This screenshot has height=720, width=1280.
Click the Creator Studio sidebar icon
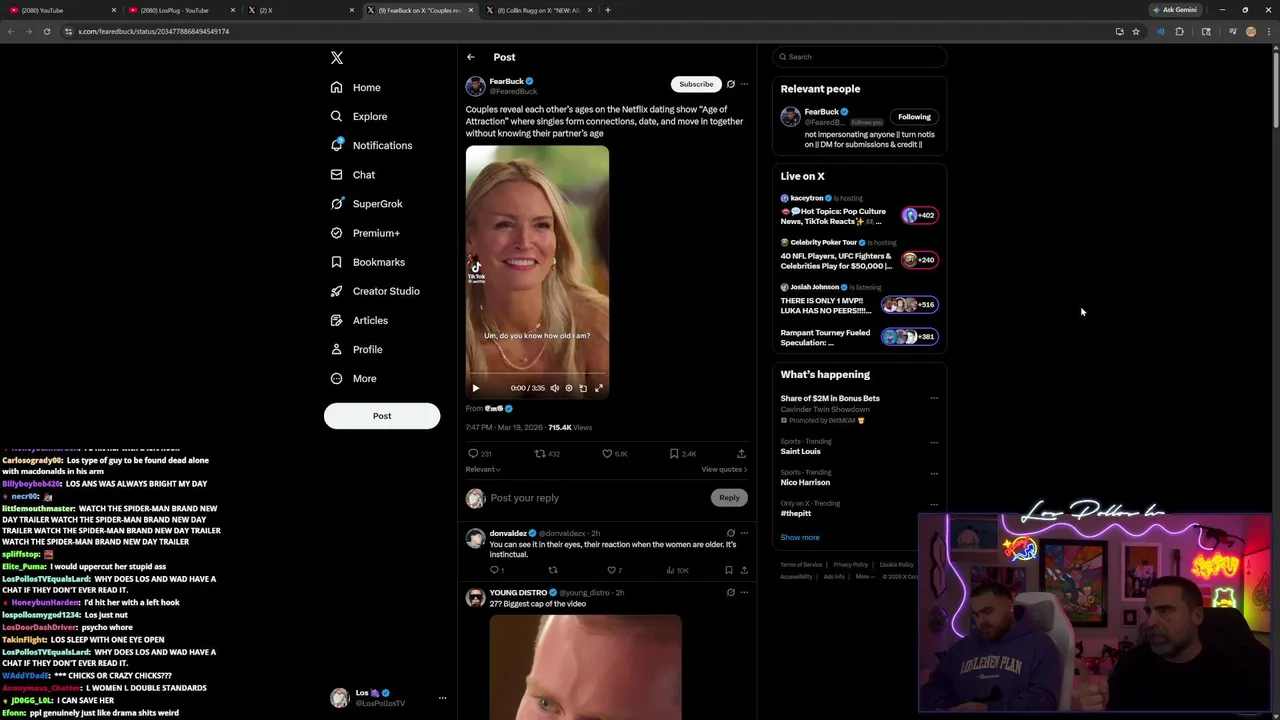pyautogui.click(x=337, y=291)
